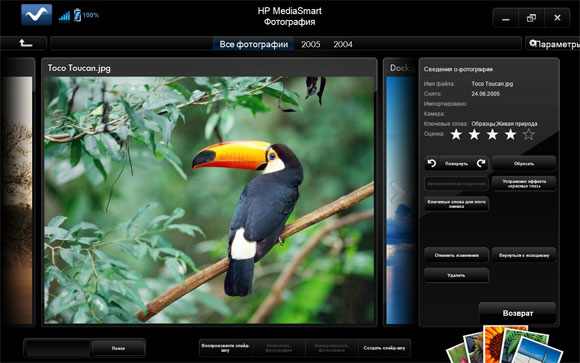Click the Возврат button

(x=517, y=313)
